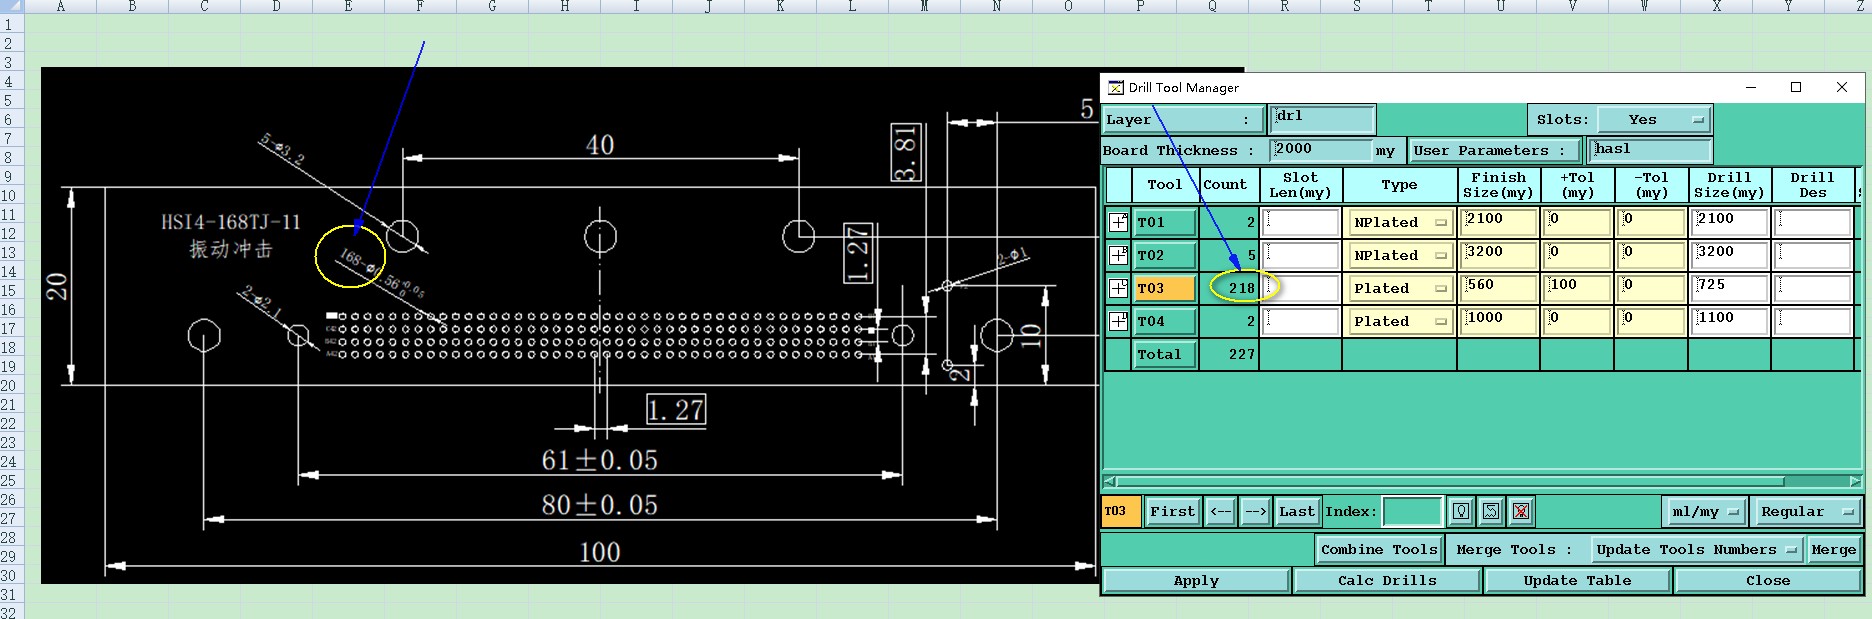This screenshot has width=1872, height=619.
Task: Click T03 Drill Size field 725
Action: [x=1730, y=288]
